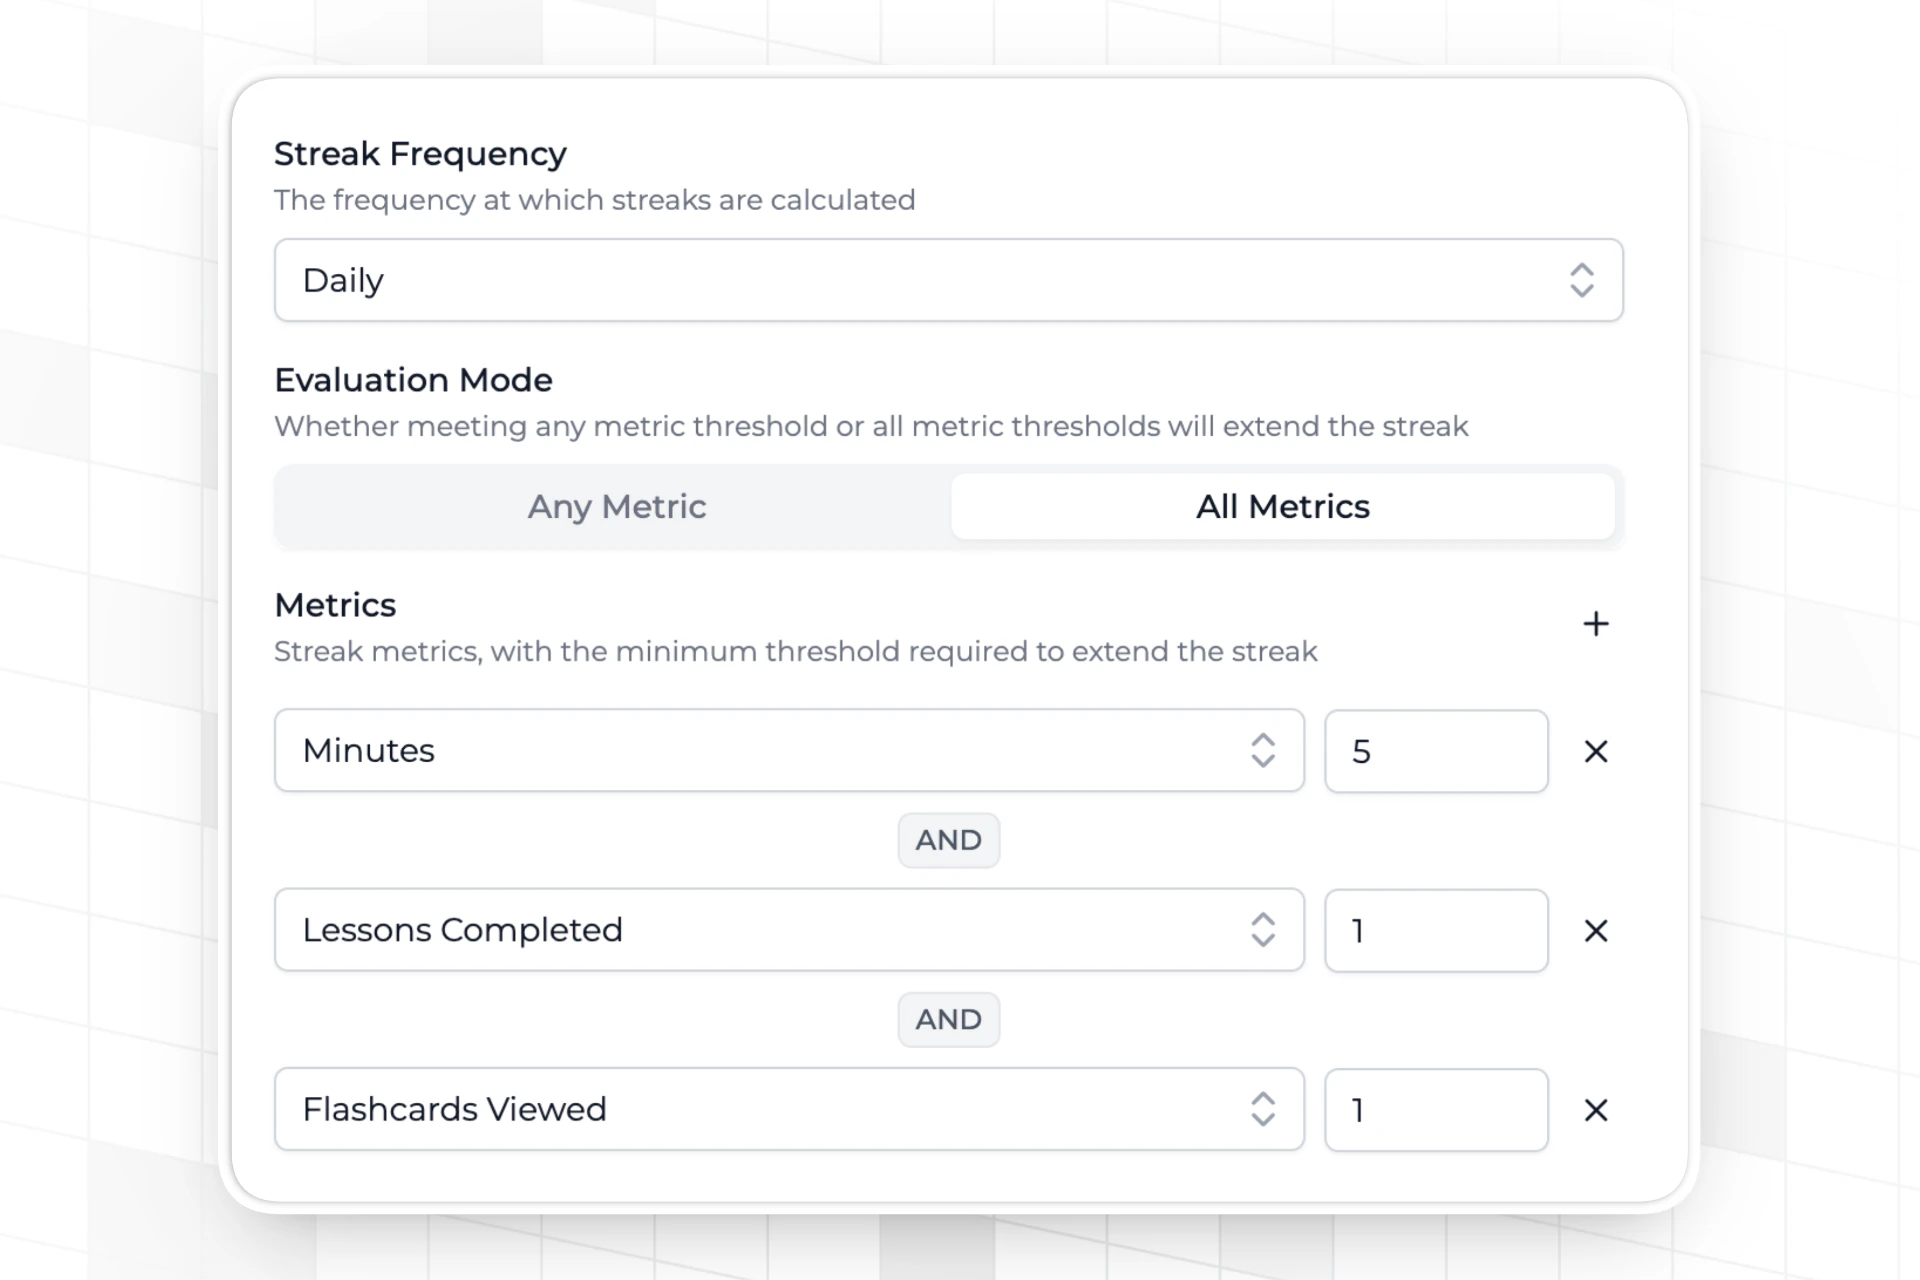Screen dimensions: 1920x1280
Task: Switch evaluation mode to Any Metric
Action: coord(616,507)
